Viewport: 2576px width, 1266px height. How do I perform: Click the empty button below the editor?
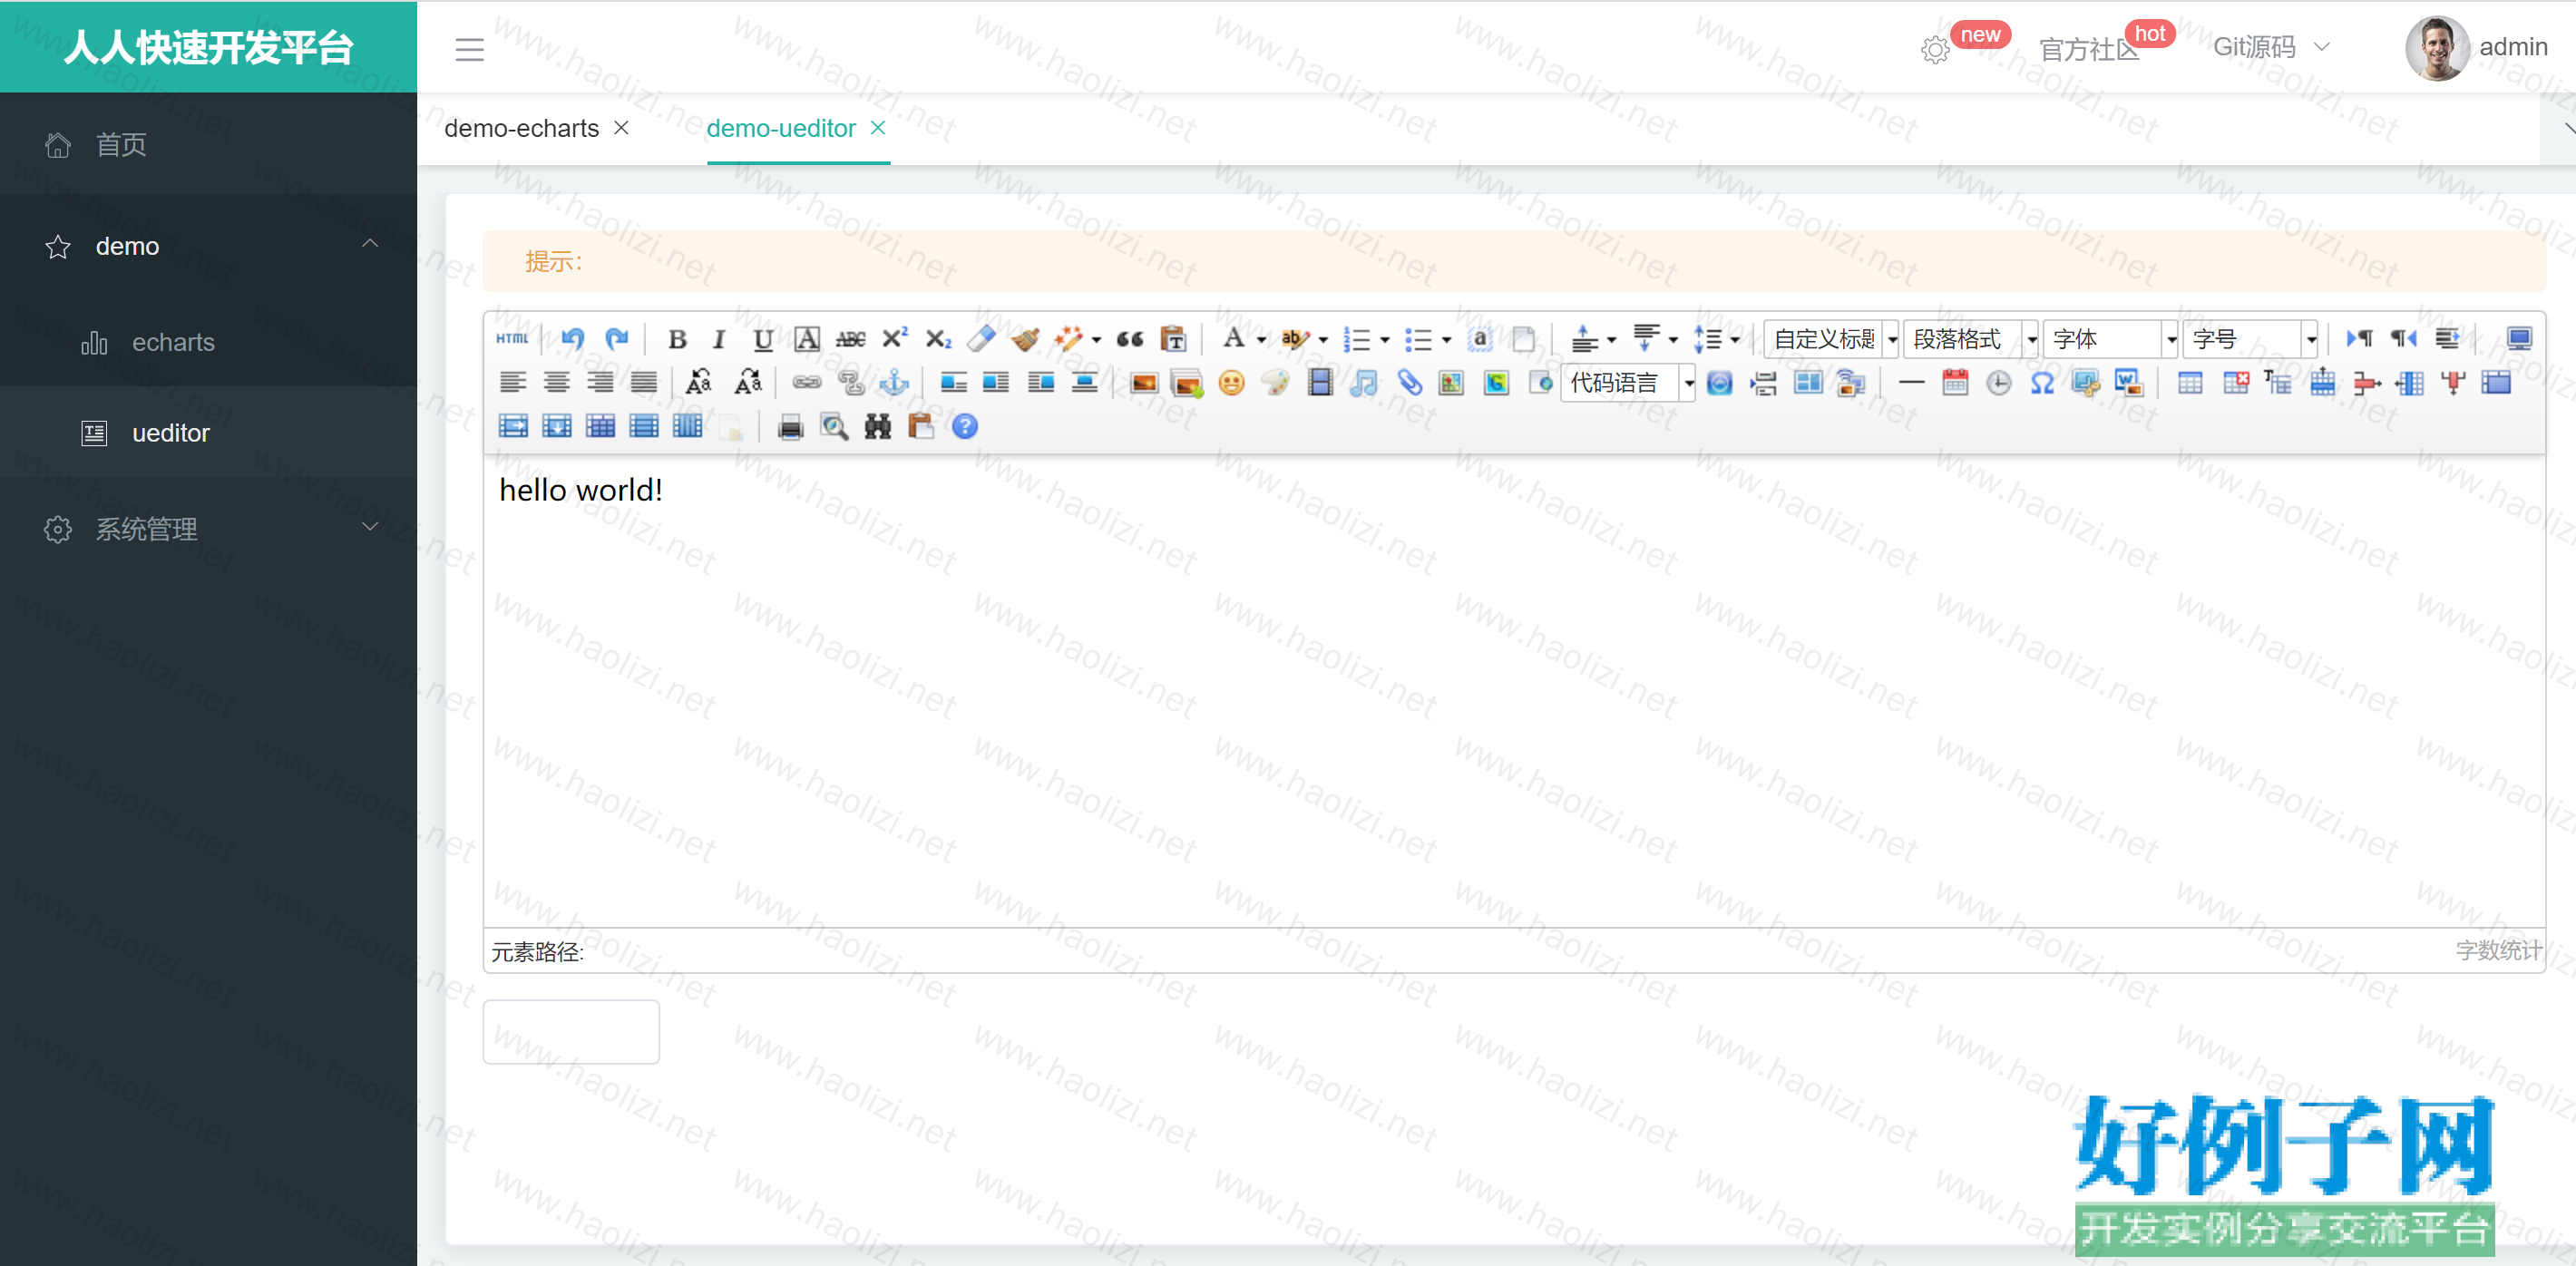(x=571, y=1031)
